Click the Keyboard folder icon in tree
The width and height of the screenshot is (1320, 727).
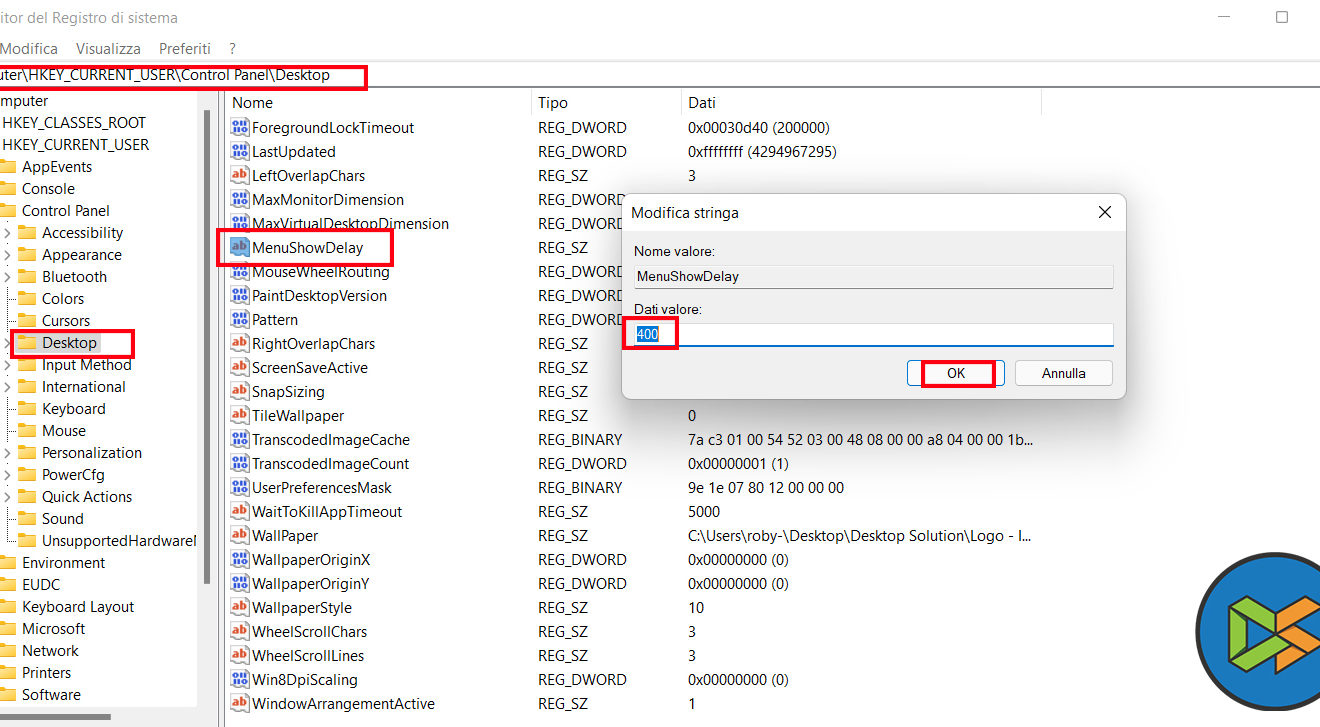27,409
